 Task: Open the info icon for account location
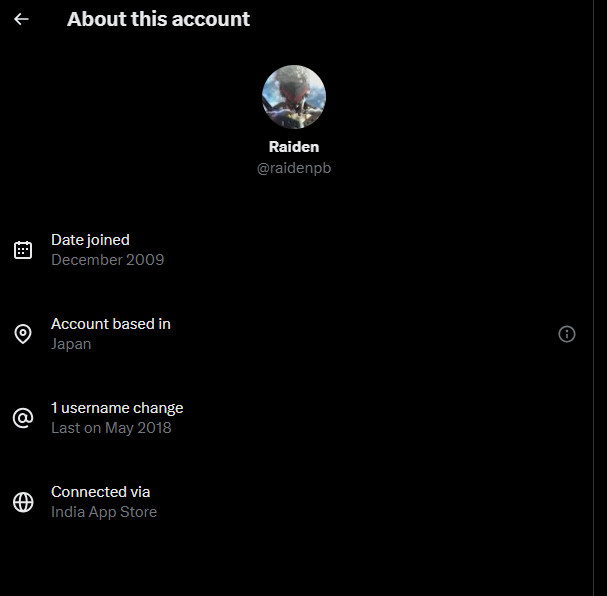coord(567,334)
